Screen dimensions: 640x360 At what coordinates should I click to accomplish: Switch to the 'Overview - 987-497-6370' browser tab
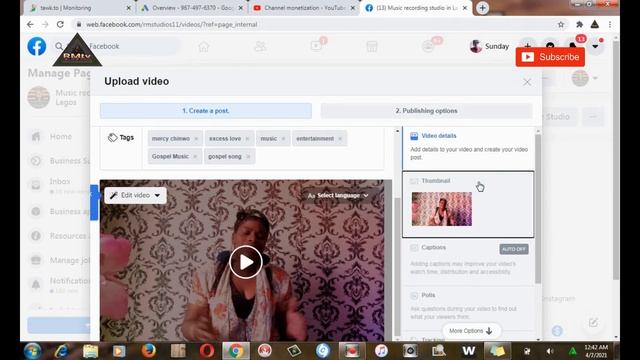(x=192, y=8)
